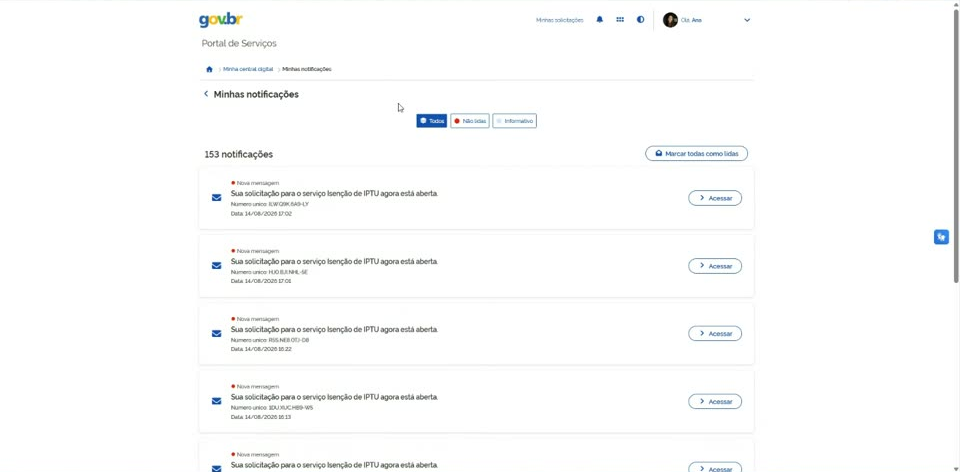Click Marcar todas como lidas button

(x=696, y=154)
